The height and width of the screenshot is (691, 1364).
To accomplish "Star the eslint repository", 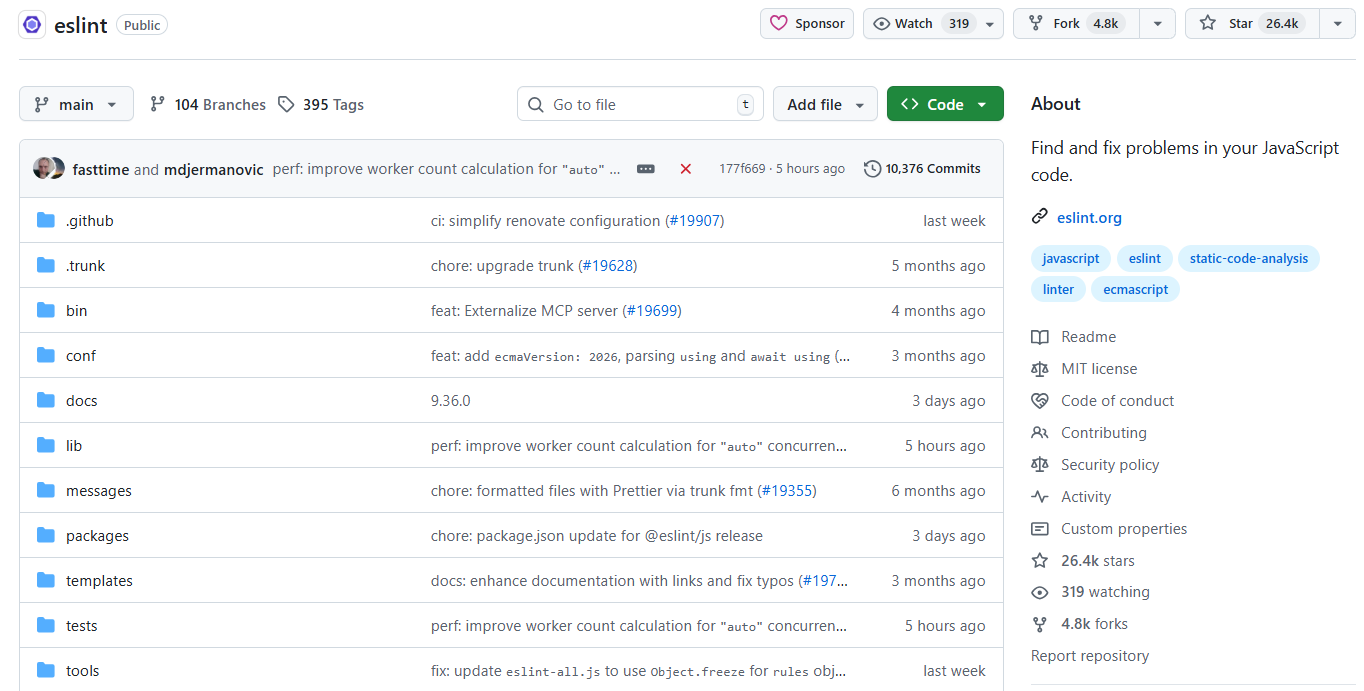I will [1252, 23].
